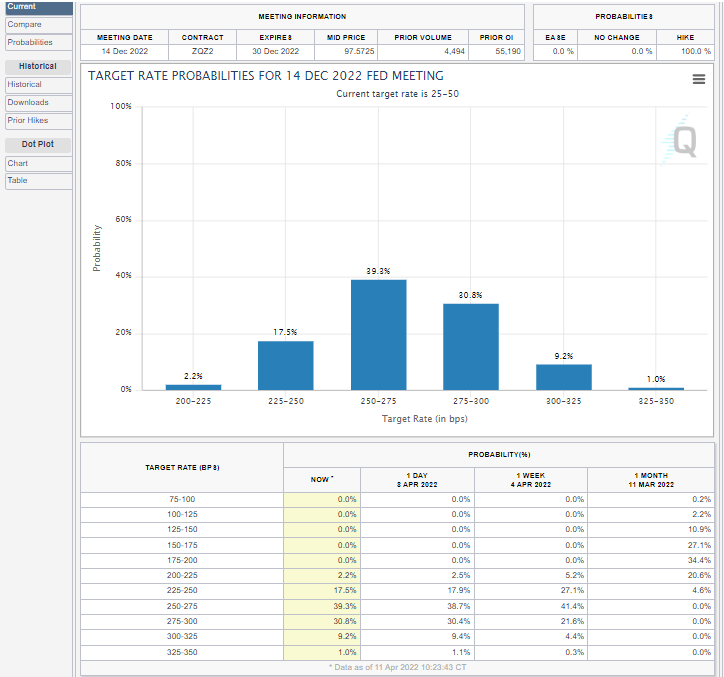Click the NOW column header

tap(321, 479)
